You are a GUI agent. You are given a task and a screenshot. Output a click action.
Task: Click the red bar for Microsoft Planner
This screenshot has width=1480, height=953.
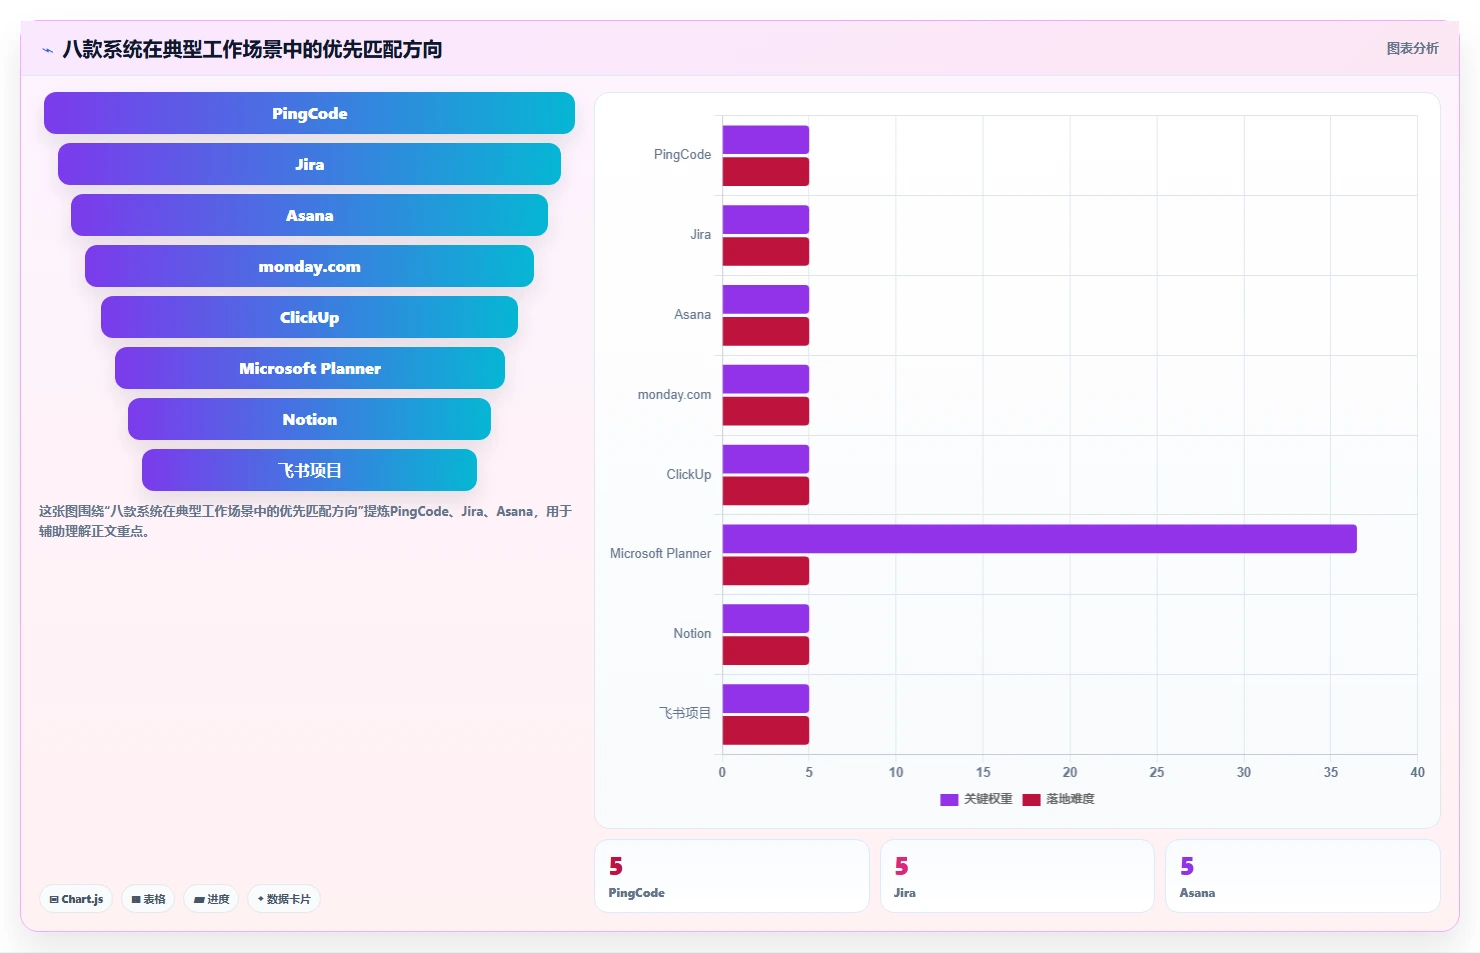pyautogui.click(x=765, y=571)
